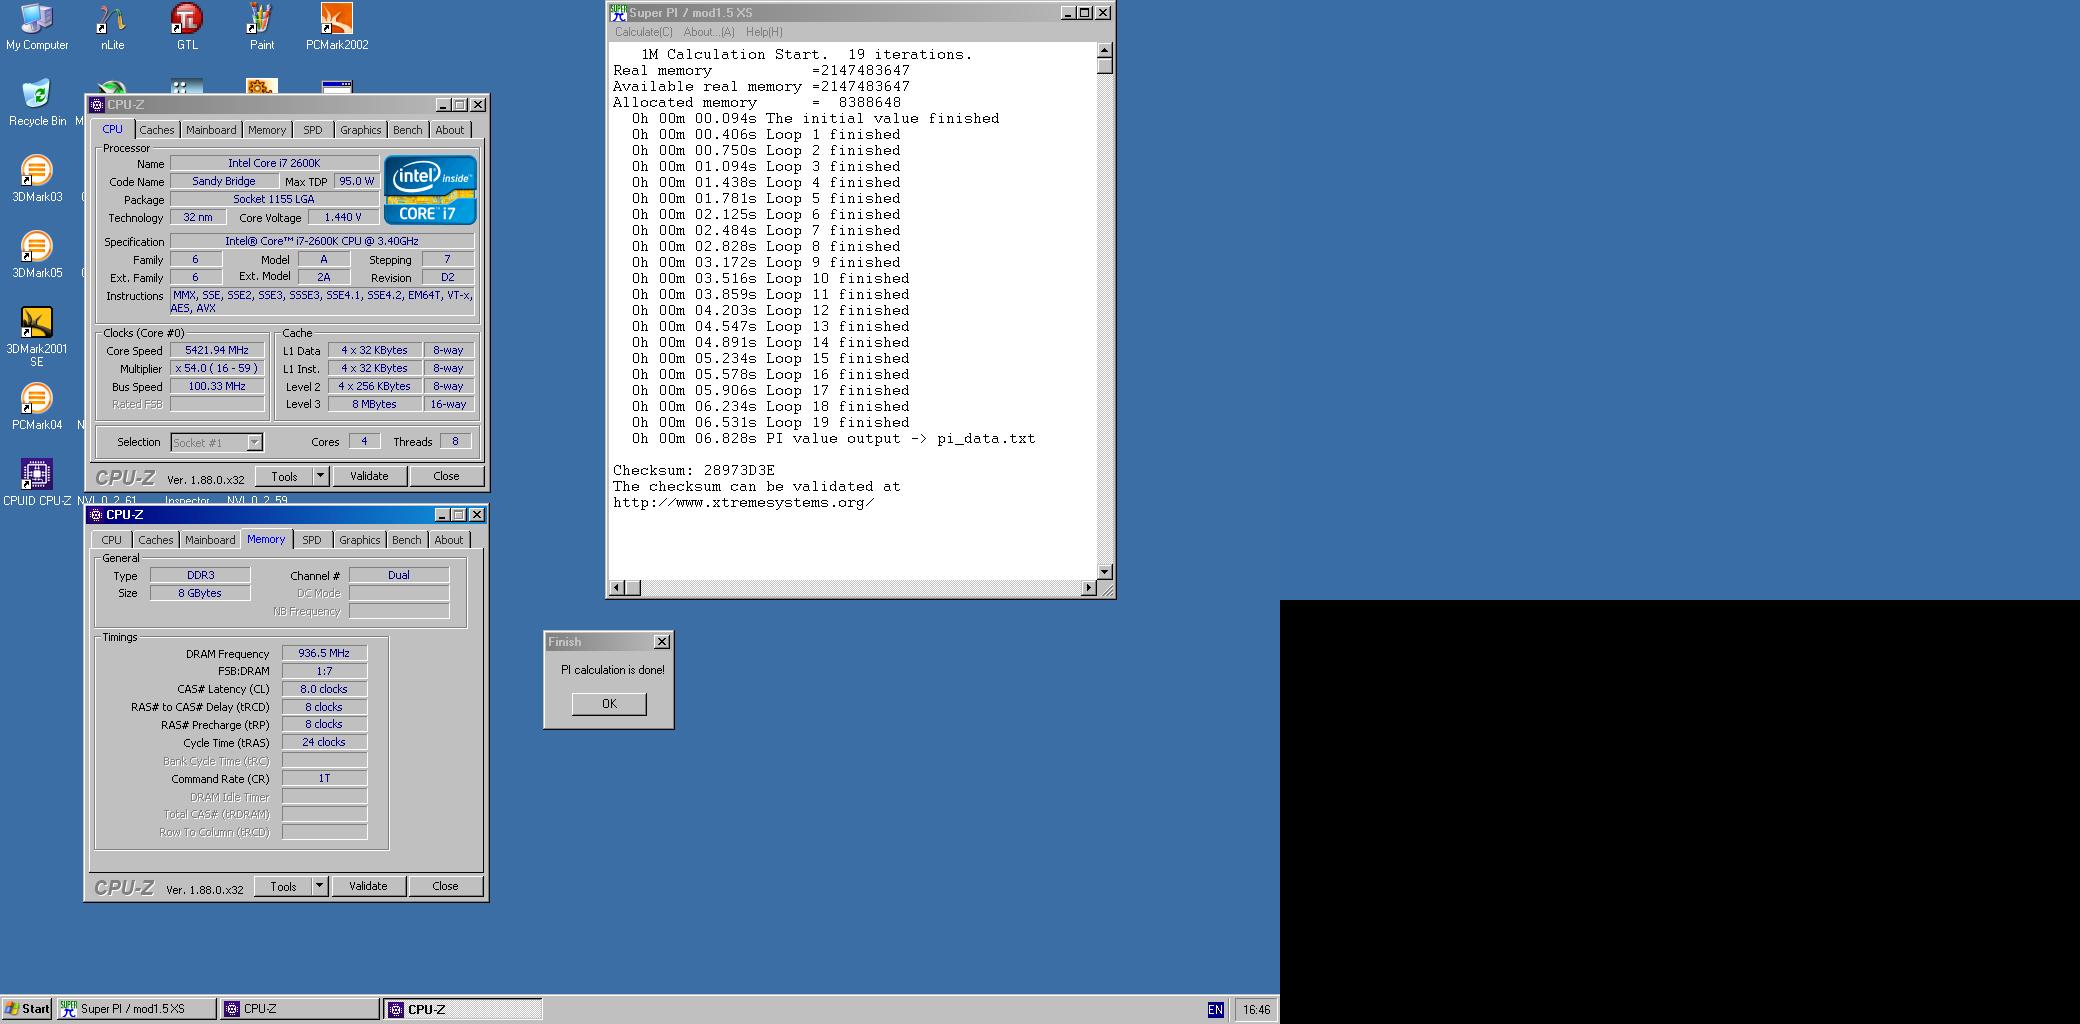Screen dimensions: 2080x1024
Task: Click Super PI vertical scrollbar up arrow
Action: [1105, 50]
